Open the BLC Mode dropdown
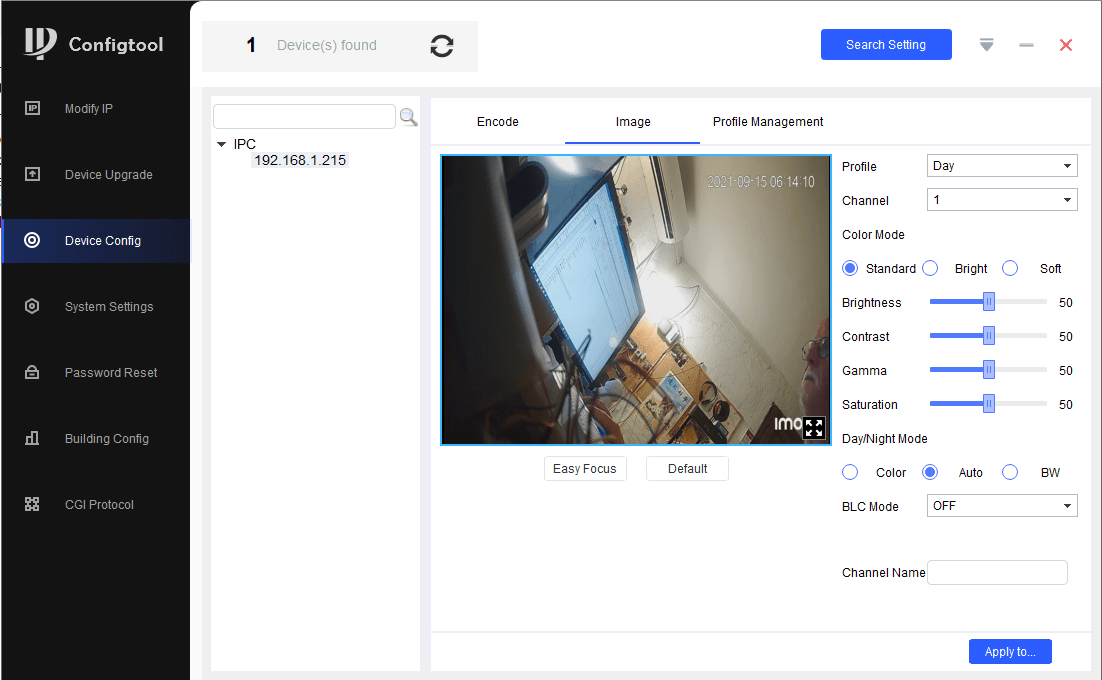Image resolution: width=1102 pixels, height=680 pixels. click(x=1001, y=506)
